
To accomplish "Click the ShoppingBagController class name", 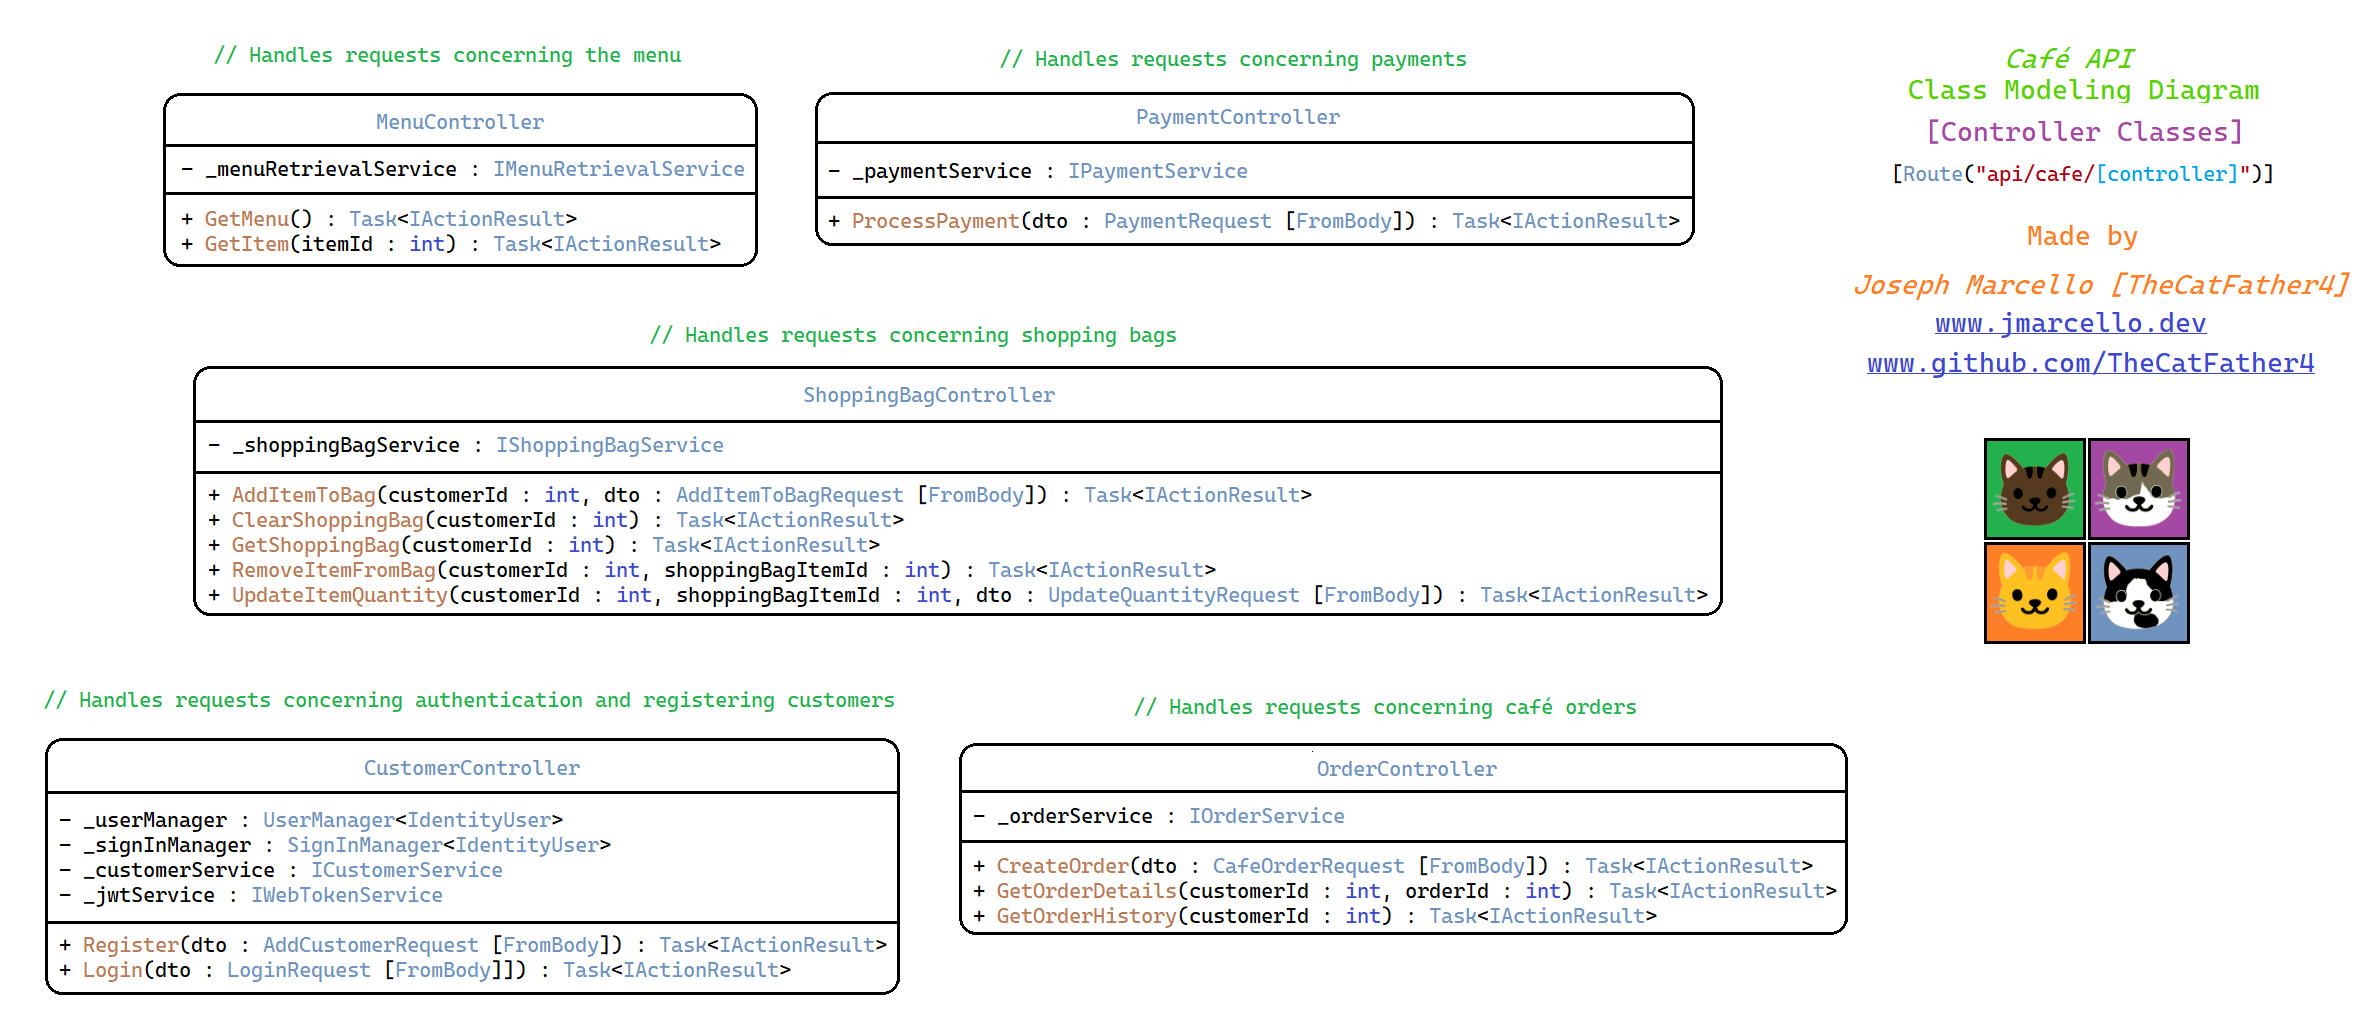I will pyautogui.click(x=928, y=395).
